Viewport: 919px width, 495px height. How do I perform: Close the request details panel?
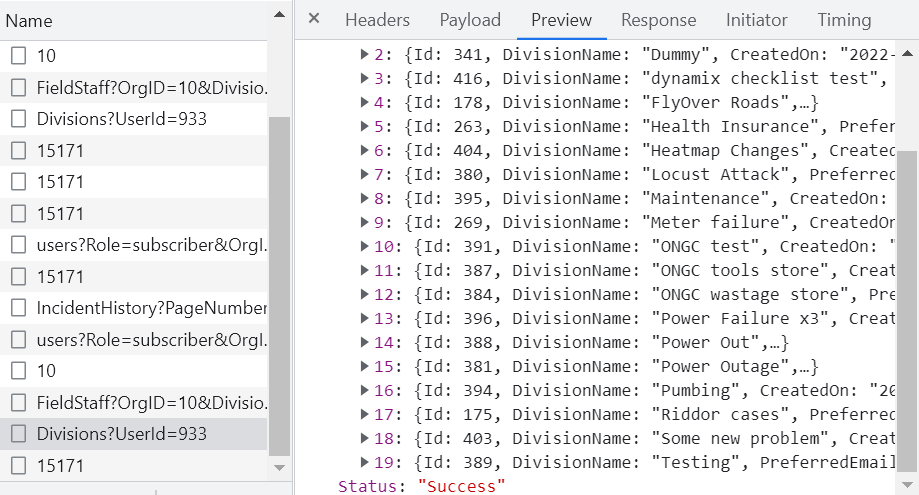(x=314, y=19)
